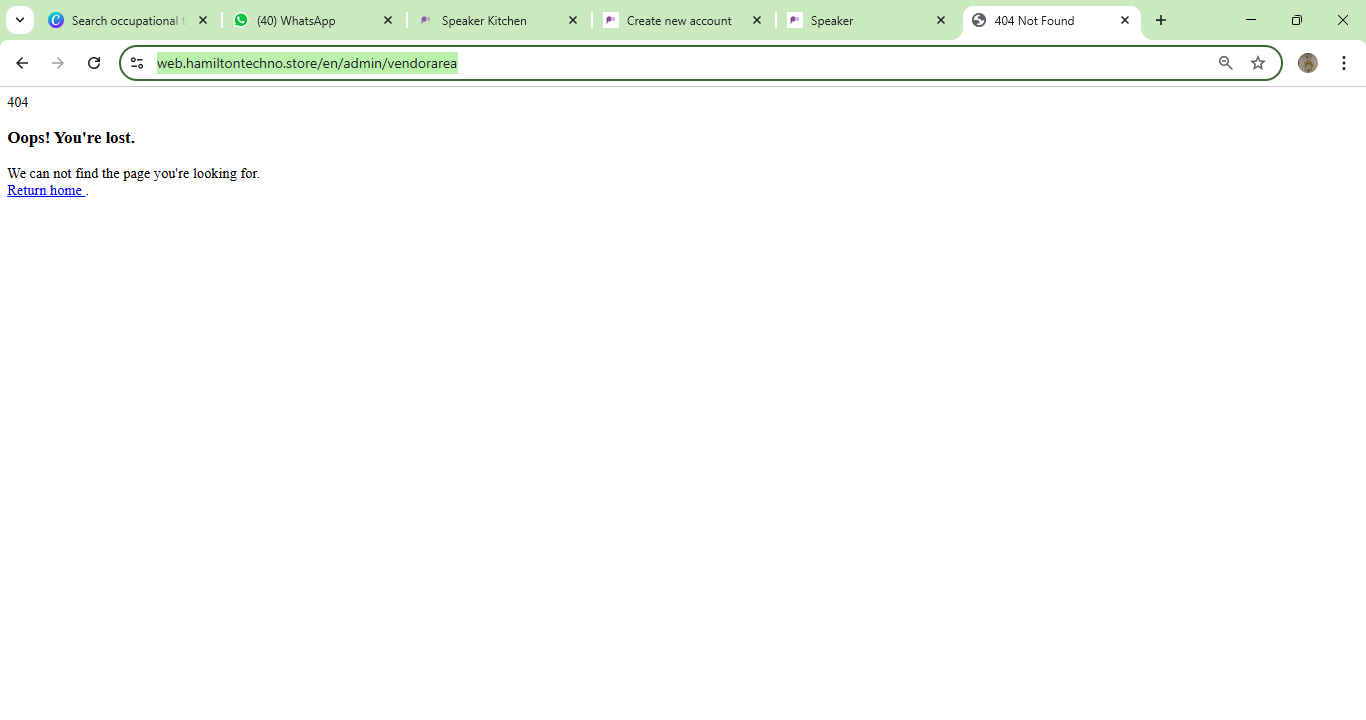Viewport: 1366px width, 720px height.
Task: Open a new tab with plus button
Action: 1161,20
